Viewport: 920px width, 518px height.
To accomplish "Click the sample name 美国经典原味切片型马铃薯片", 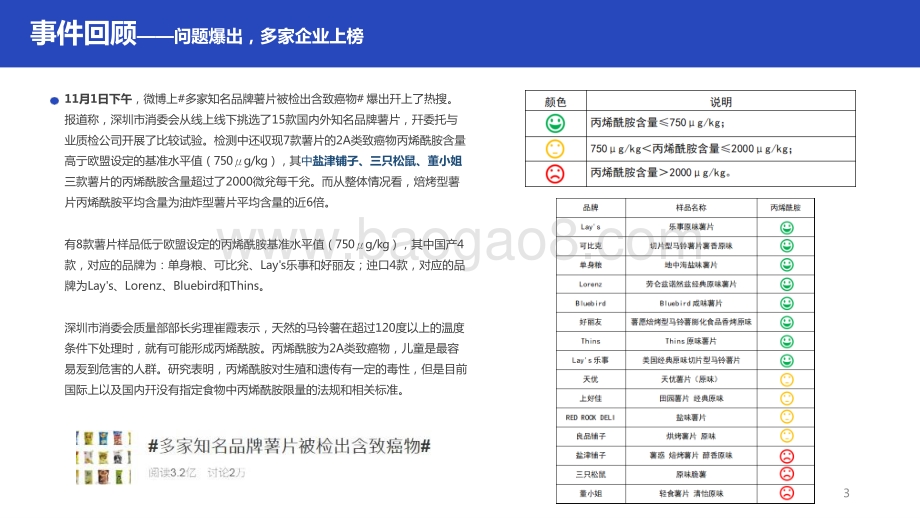I will click(691, 360).
